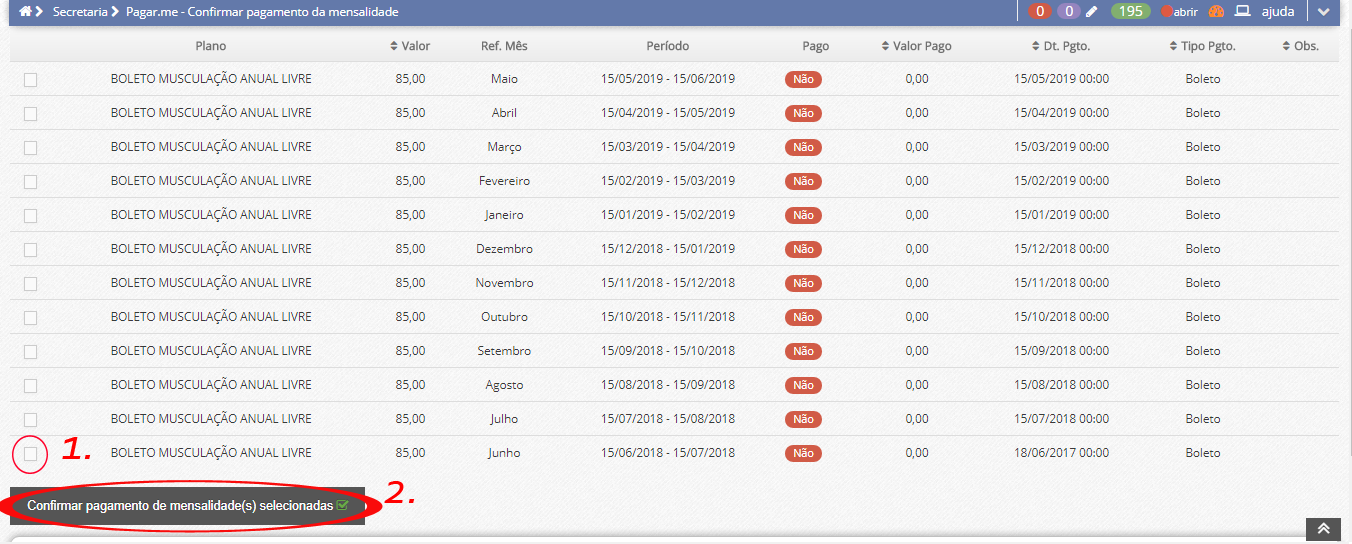The image size is (1352, 544).
Task: Open Secretaria breadcrumb item
Action: click(80, 12)
